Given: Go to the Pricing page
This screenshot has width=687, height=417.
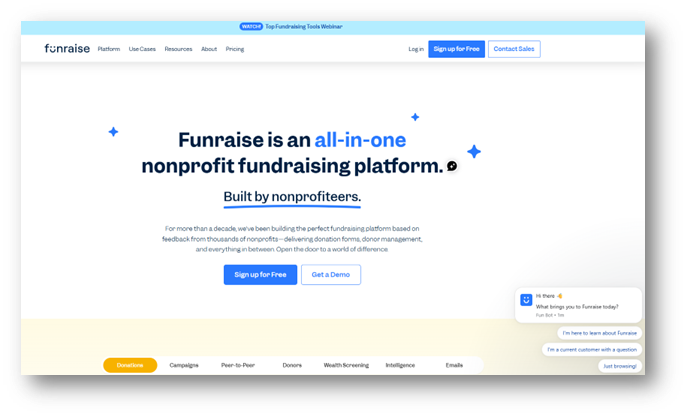Looking at the screenshot, I should (235, 49).
